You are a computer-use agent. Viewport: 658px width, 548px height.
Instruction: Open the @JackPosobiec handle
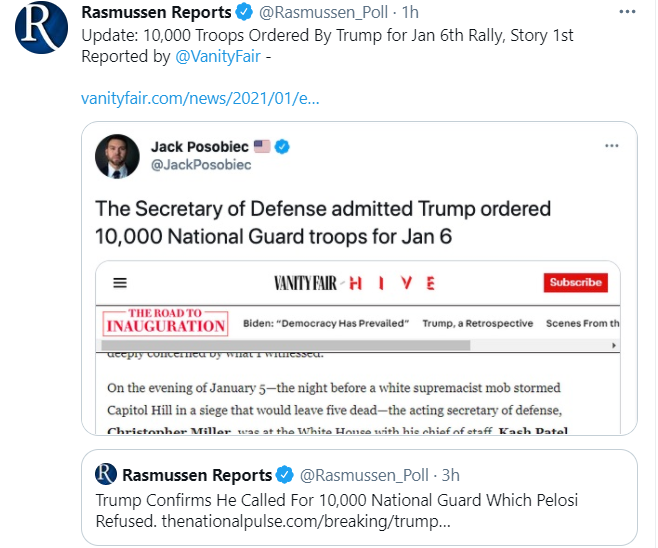[x=201, y=165]
